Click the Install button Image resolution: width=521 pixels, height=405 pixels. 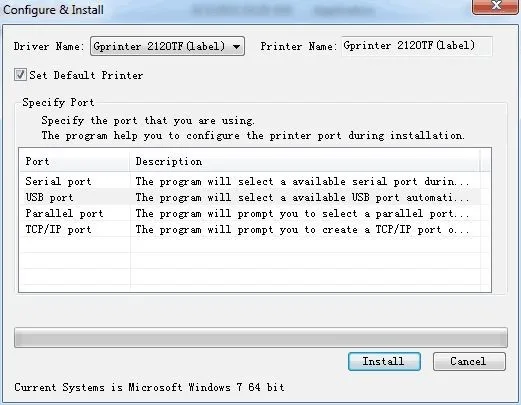[x=384, y=361]
